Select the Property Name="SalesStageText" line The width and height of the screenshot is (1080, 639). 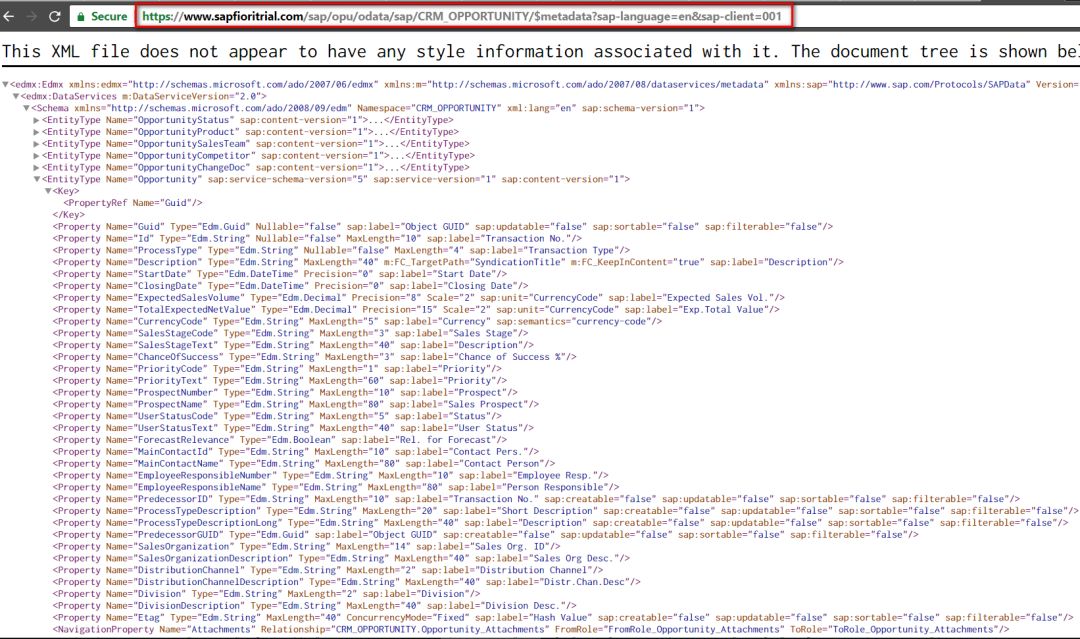(x=293, y=345)
